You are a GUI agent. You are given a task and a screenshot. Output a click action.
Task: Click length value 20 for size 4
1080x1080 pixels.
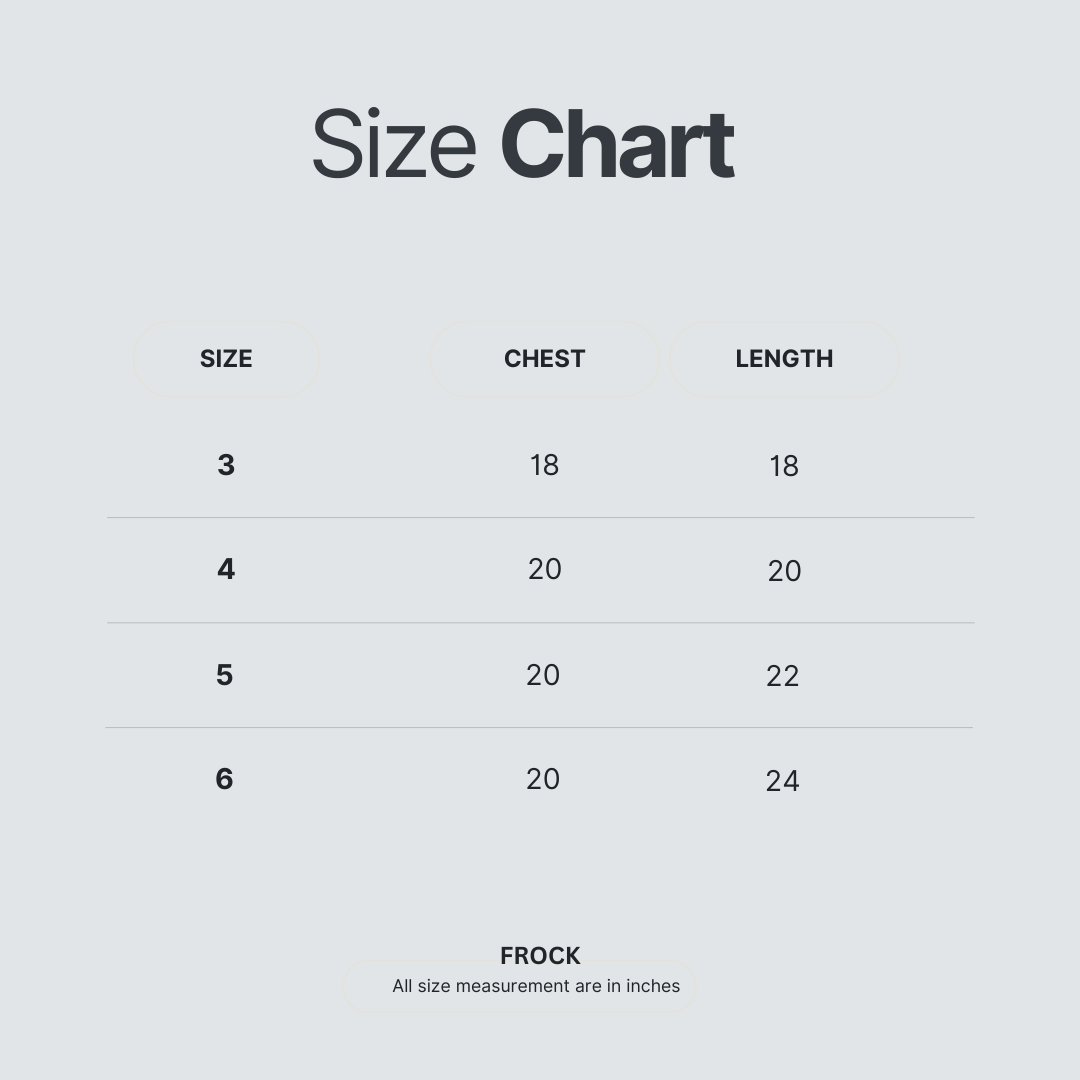click(x=785, y=571)
